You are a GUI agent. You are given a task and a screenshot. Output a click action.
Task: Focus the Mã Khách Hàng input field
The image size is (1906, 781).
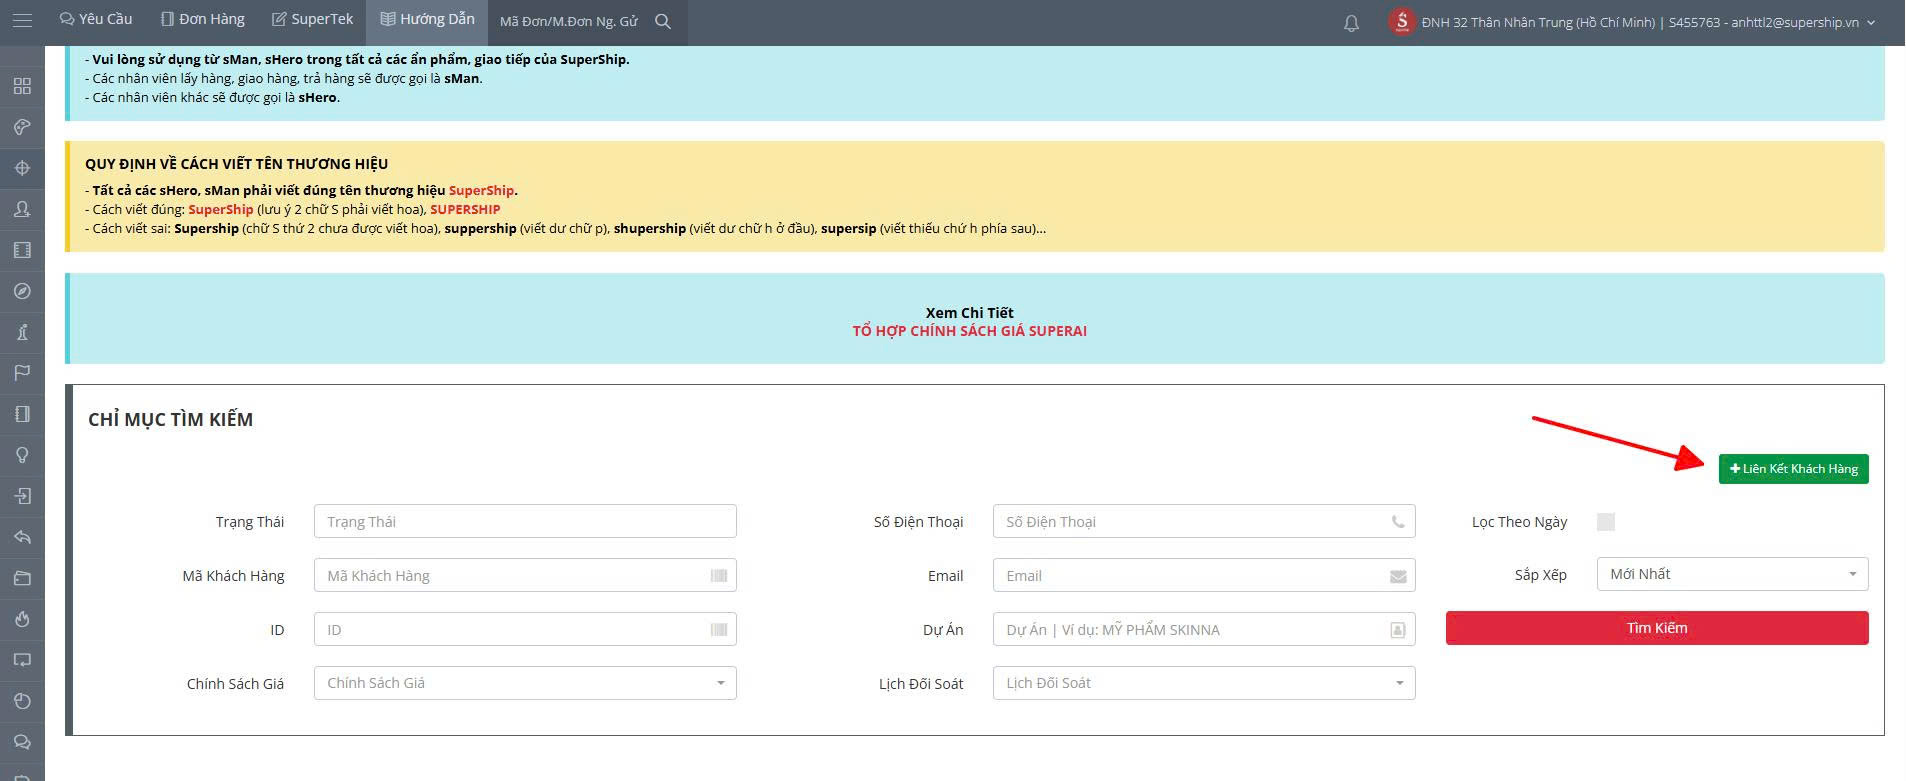[x=525, y=575]
